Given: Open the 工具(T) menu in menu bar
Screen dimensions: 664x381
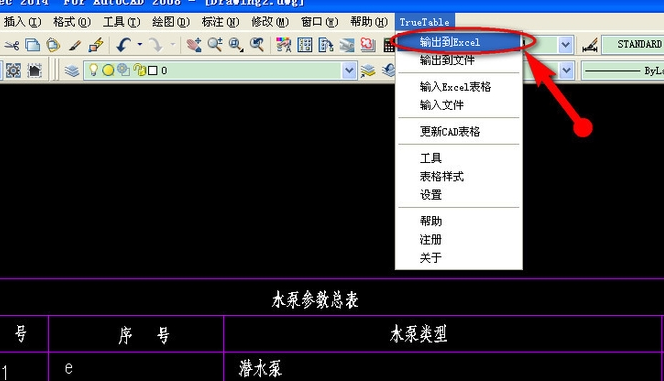Looking at the screenshot, I should tap(122, 22).
